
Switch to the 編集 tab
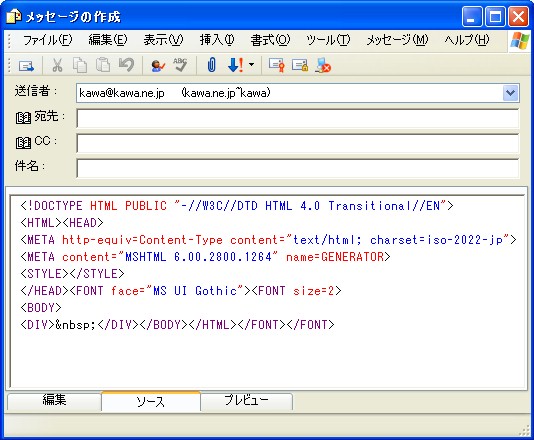click(54, 401)
